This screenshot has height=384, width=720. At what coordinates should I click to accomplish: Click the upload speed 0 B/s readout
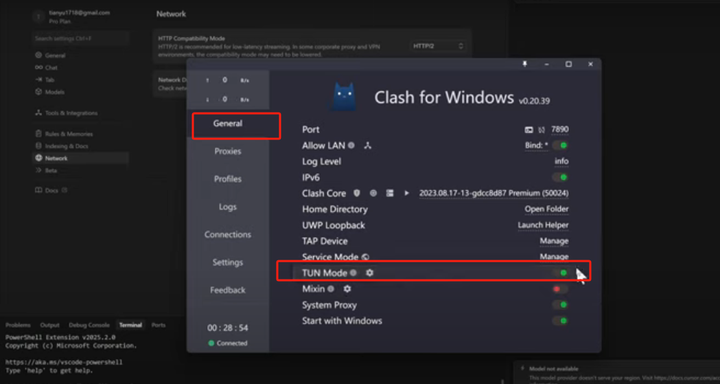click(228, 80)
